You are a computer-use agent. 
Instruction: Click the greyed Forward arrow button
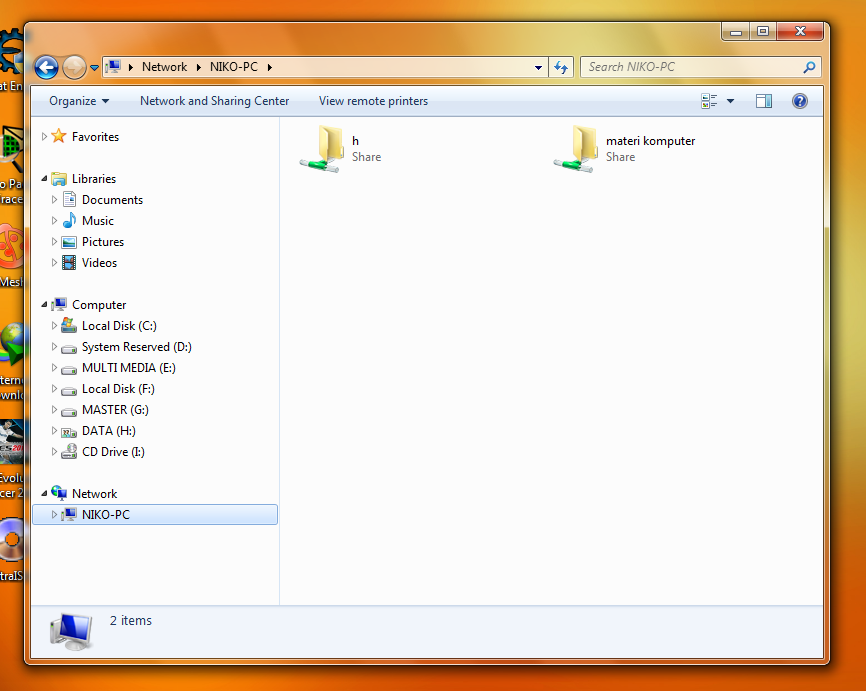(74, 67)
